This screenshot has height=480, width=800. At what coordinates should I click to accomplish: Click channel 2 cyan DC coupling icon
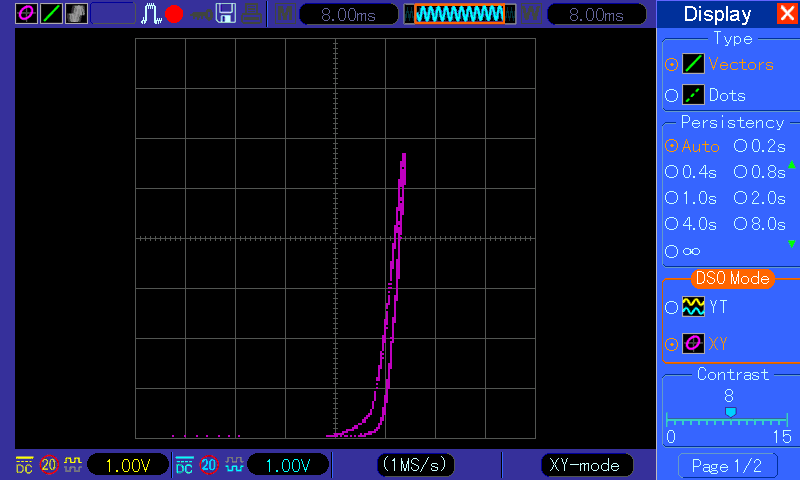click(x=184, y=465)
